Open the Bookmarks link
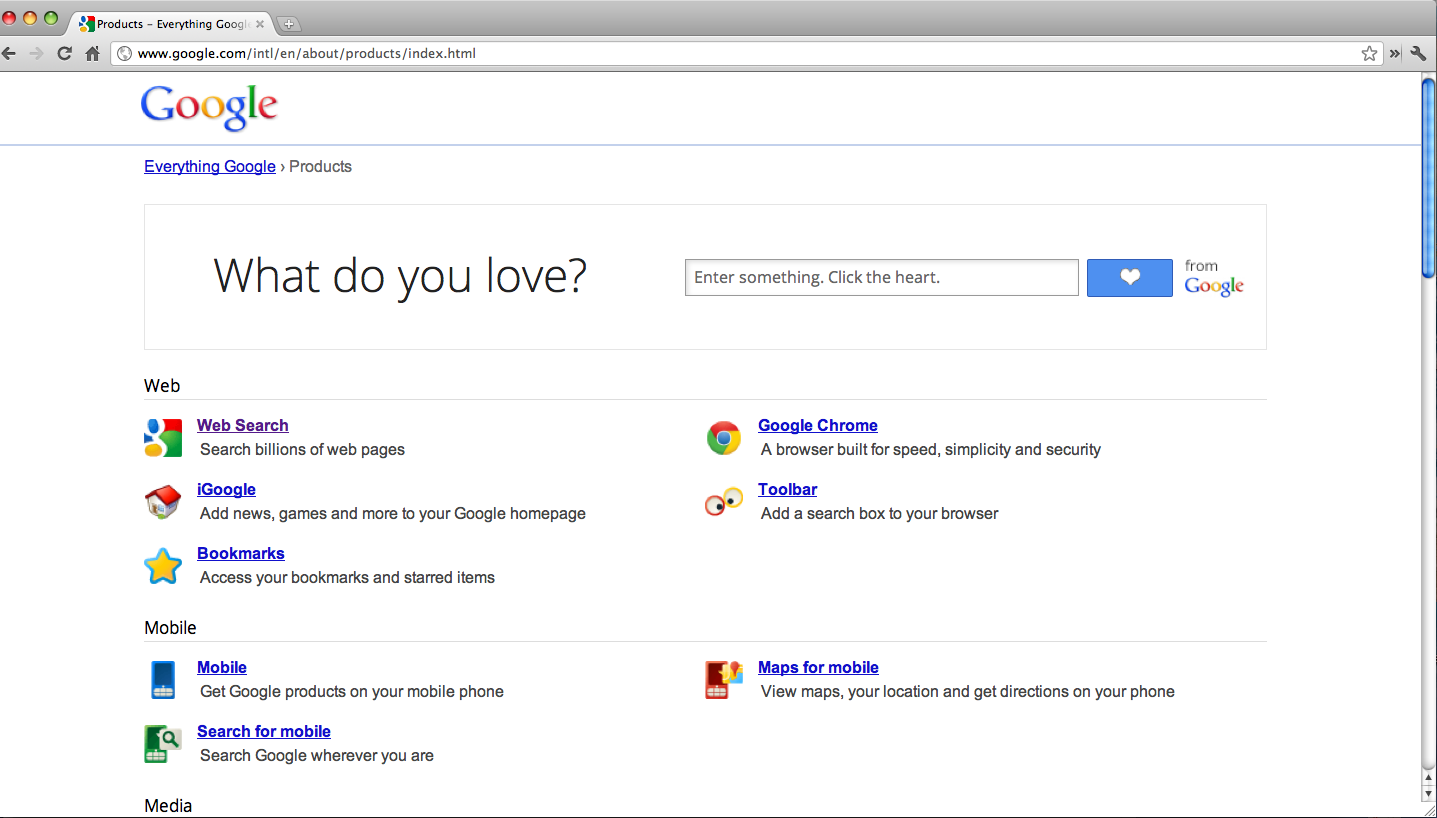1437x818 pixels. point(241,553)
